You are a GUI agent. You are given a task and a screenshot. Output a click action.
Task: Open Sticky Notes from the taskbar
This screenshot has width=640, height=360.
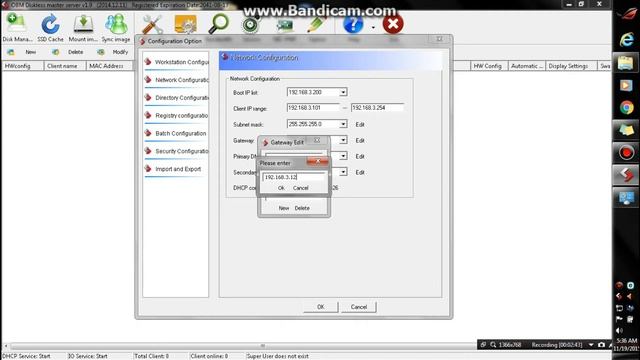pyautogui.click(x=626, y=130)
